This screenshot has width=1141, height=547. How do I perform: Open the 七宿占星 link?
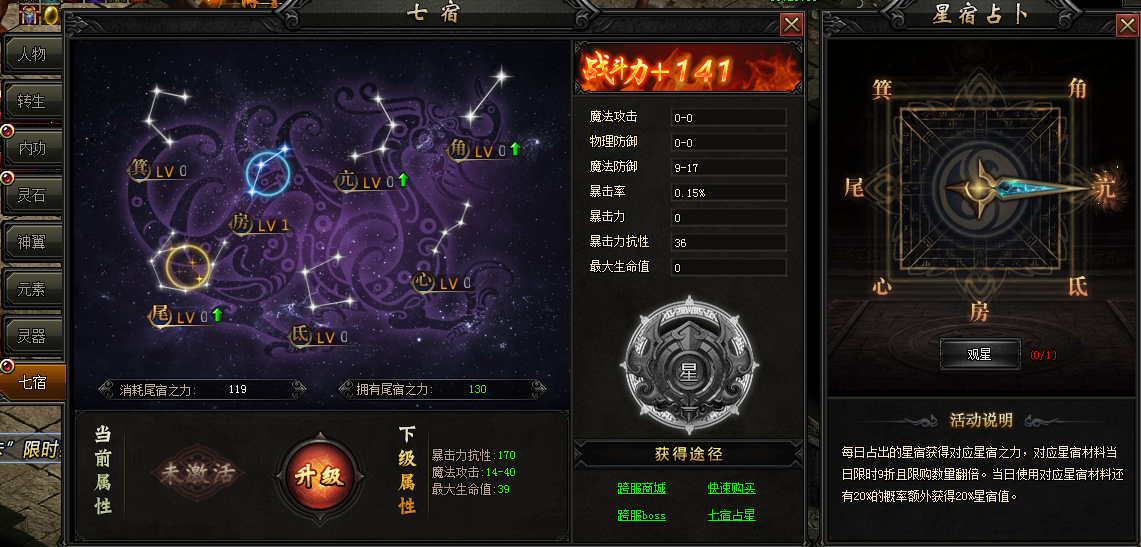point(731,515)
